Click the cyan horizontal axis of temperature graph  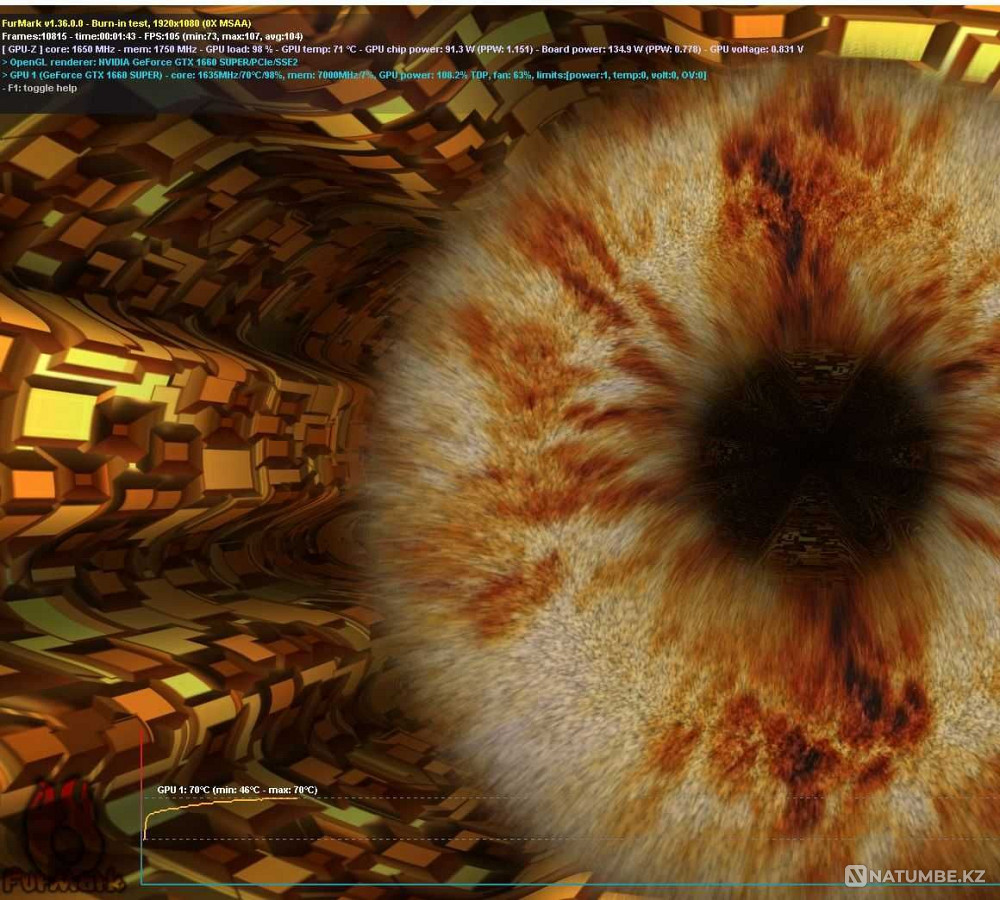[500, 884]
